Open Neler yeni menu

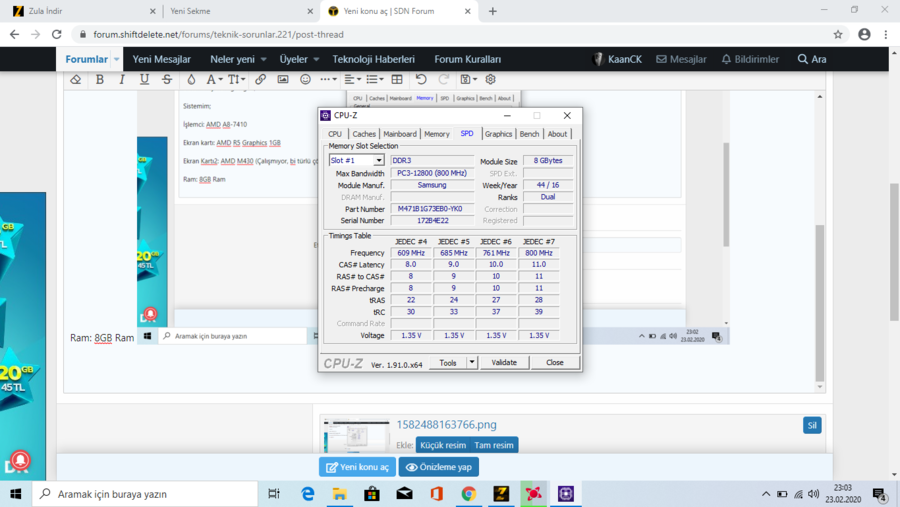point(238,59)
